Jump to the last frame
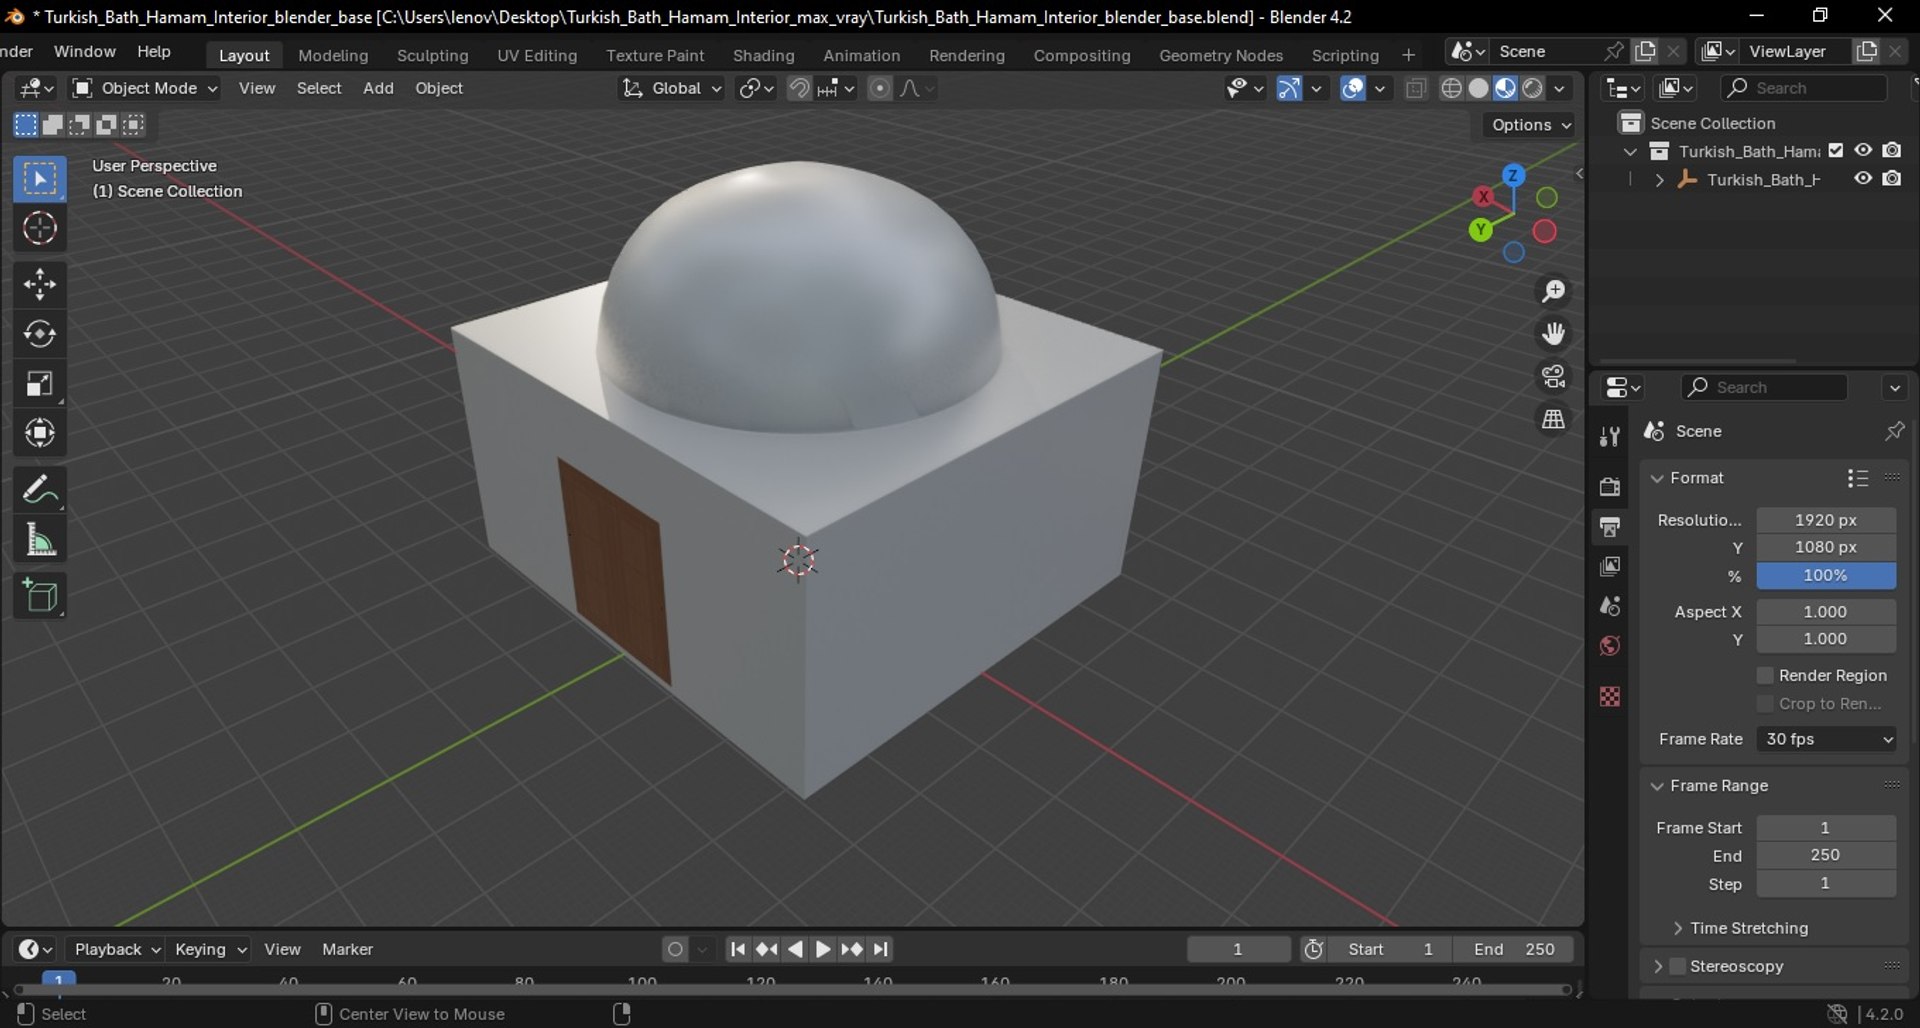Viewport: 1920px width, 1028px height. (881, 949)
